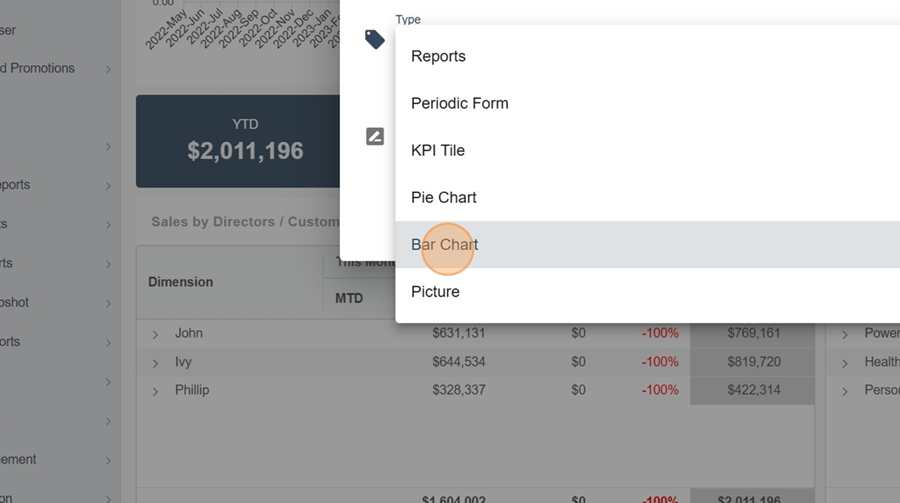This screenshot has width=900, height=503.
Task: Select Picture as the type
Action: click(x=435, y=291)
